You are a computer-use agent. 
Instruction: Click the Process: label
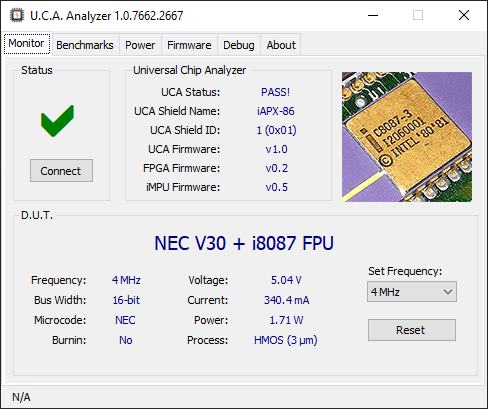pyautogui.click(x=207, y=340)
